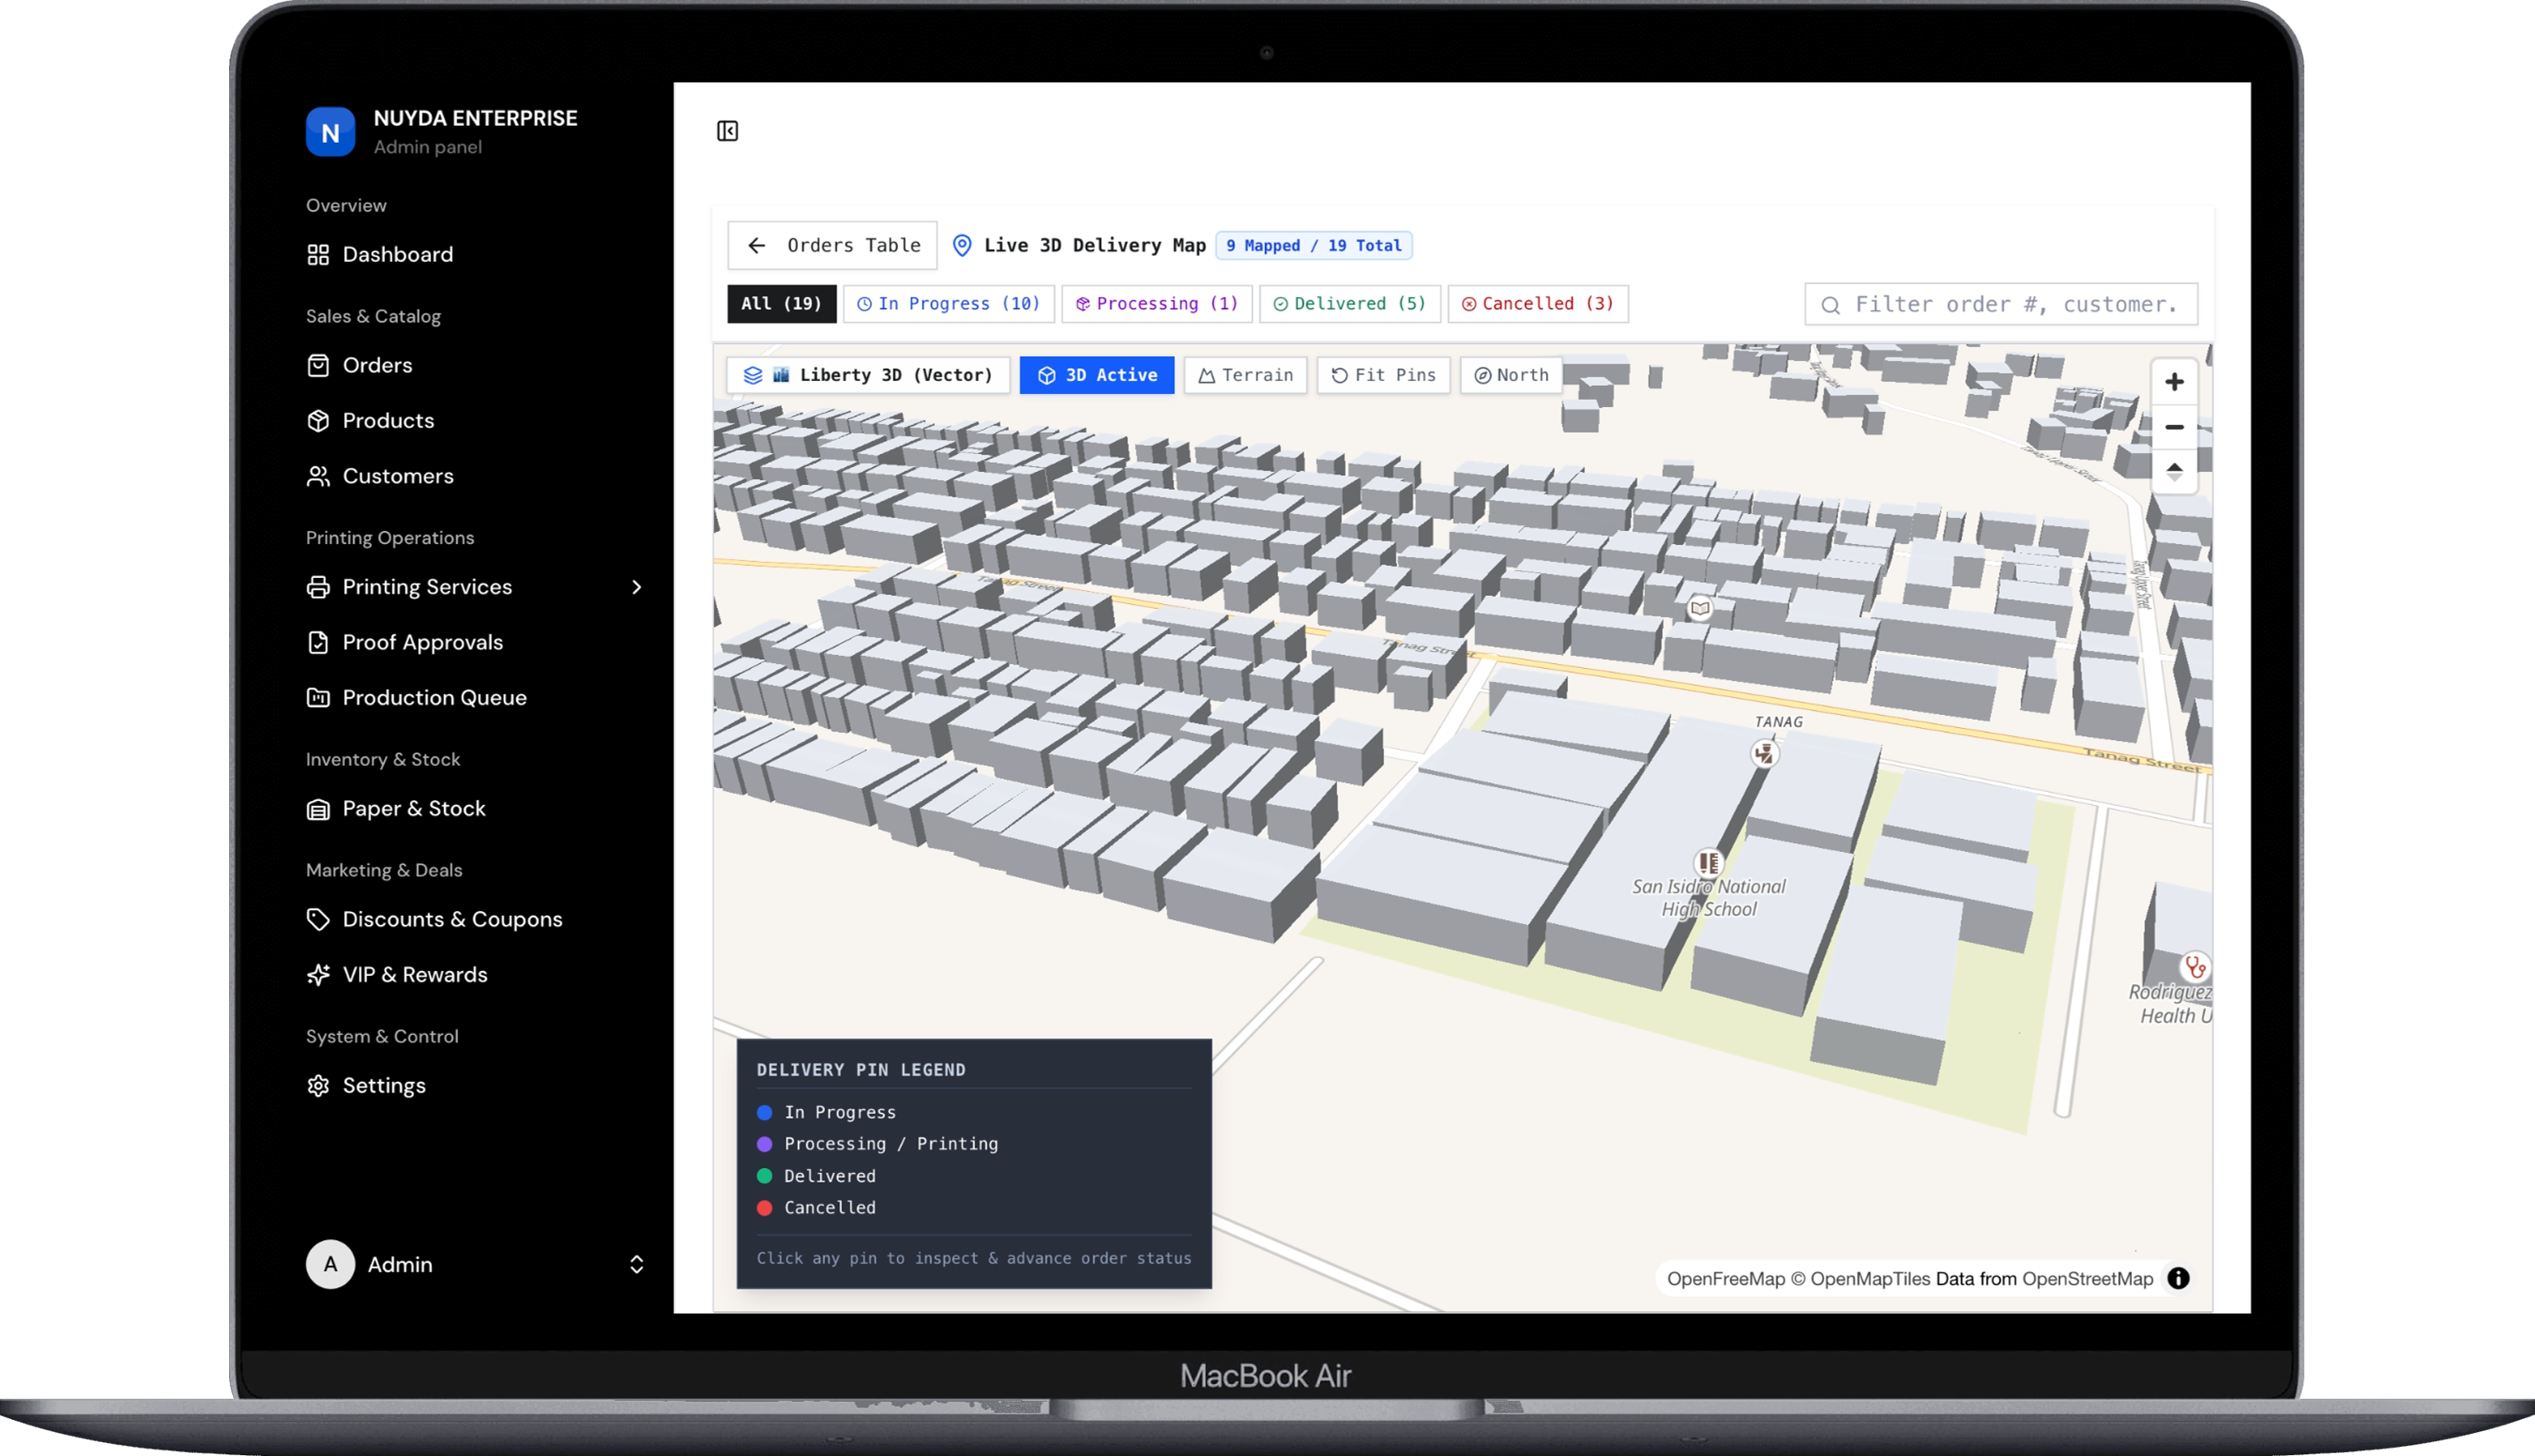Click the red Cancelled legend dot

point(765,1207)
